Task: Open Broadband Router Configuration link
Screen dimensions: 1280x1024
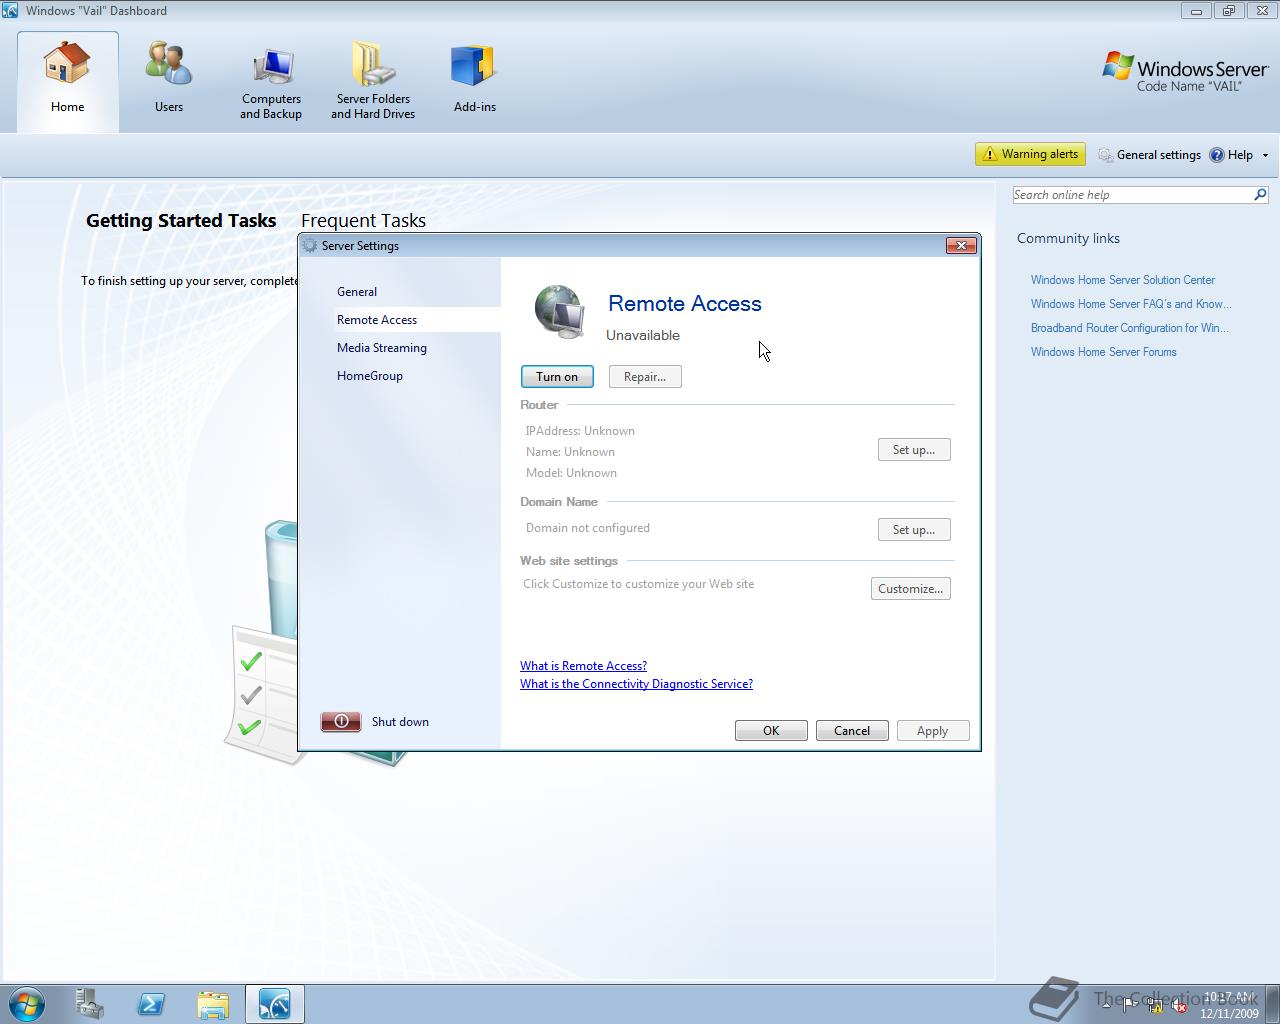Action: click(x=1130, y=328)
